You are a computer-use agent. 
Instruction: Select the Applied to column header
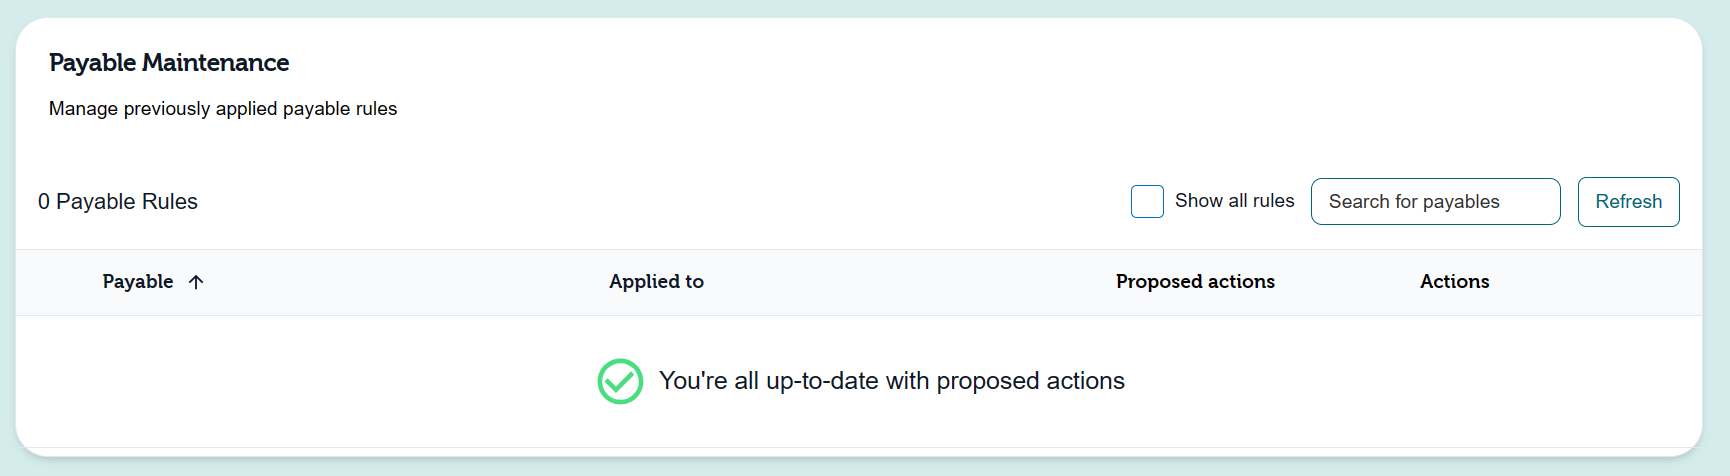tap(656, 282)
